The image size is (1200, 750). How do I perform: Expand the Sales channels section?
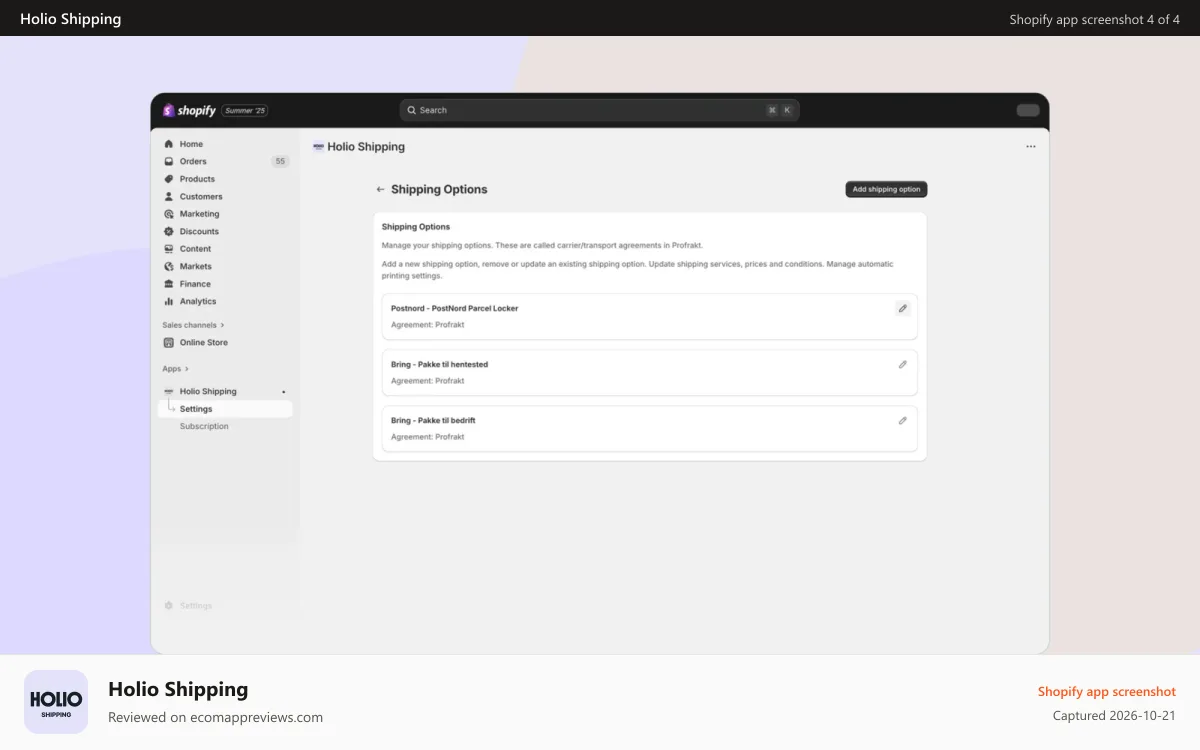[x=193, y=325]
